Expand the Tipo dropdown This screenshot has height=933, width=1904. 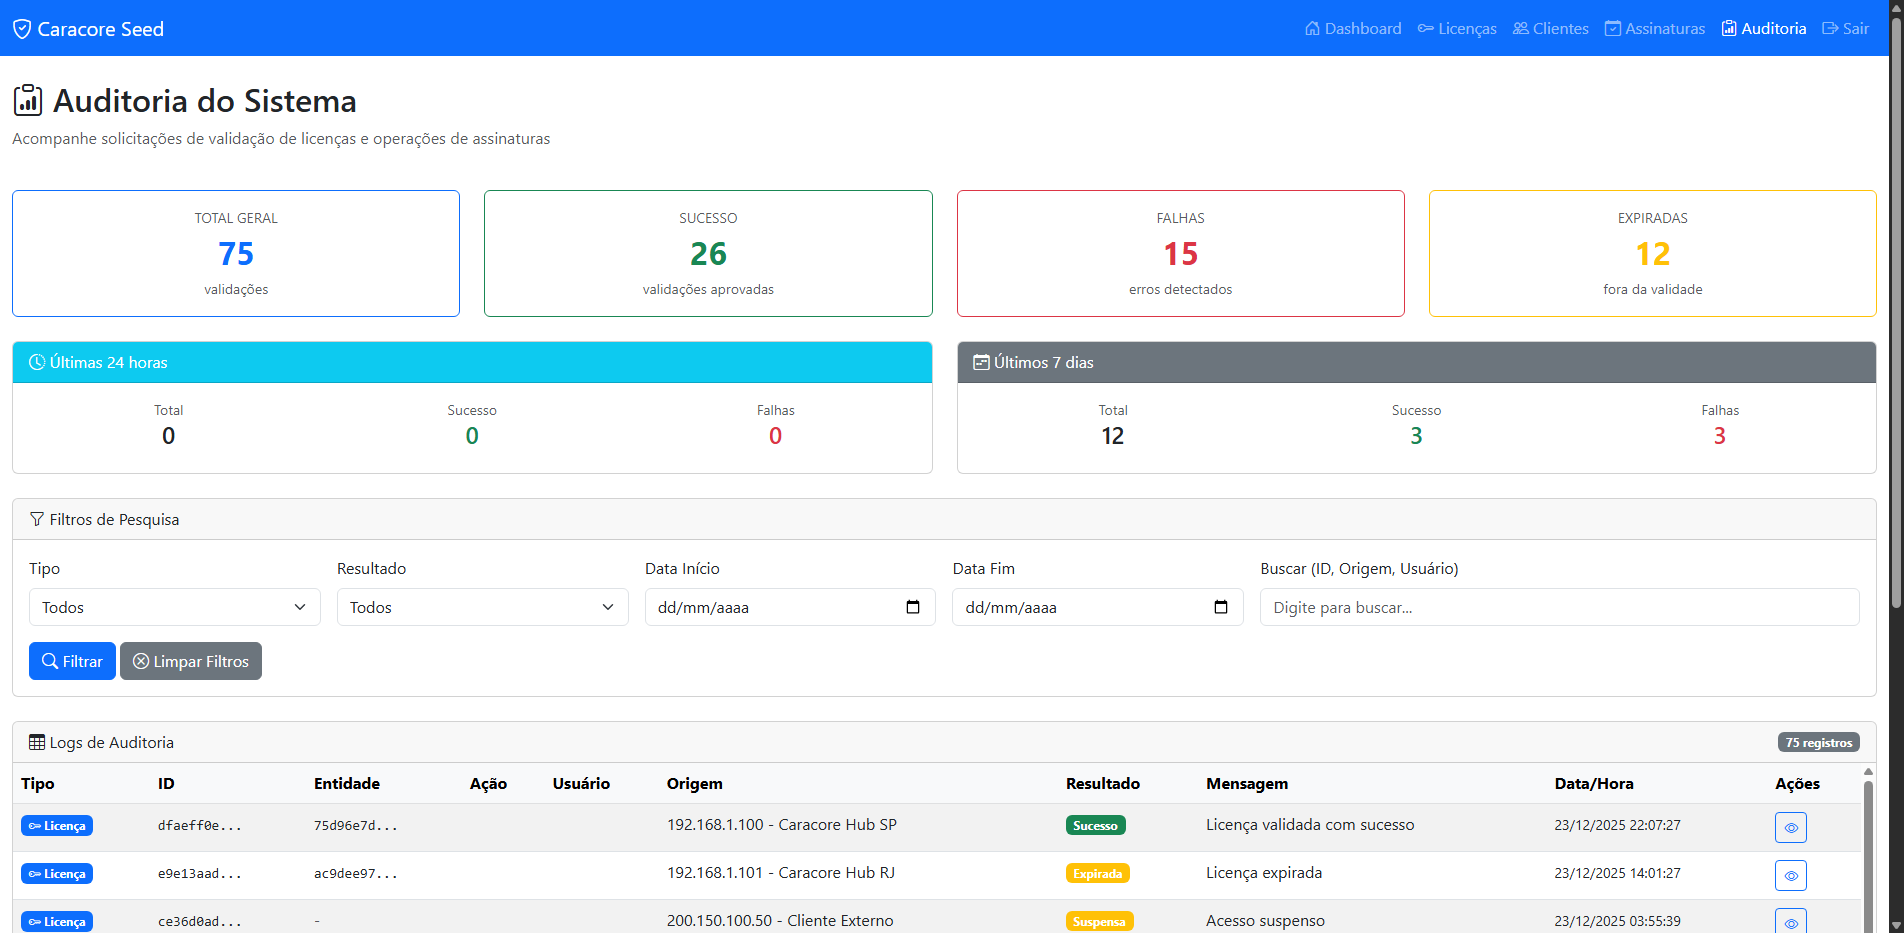(174, 607)
